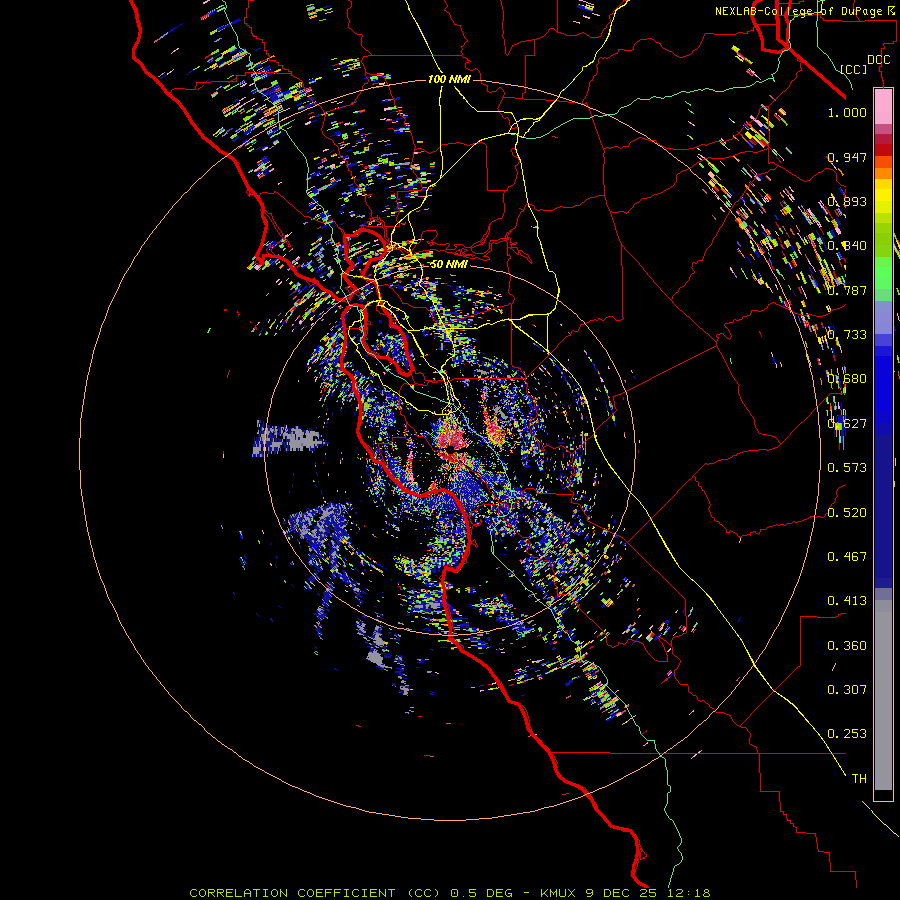900x900 pixels.
Task: Click the 0.787 color scale value
Action: coord(847,290)
